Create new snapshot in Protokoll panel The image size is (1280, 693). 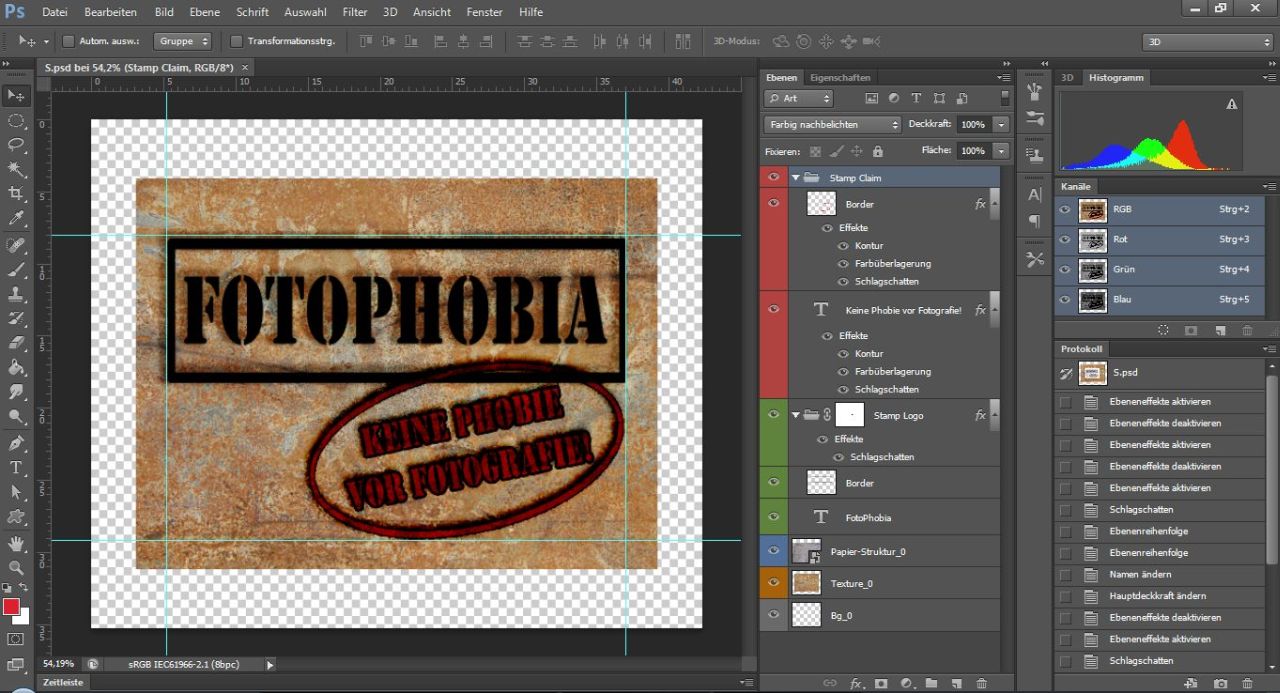(x=1220, y=684)
